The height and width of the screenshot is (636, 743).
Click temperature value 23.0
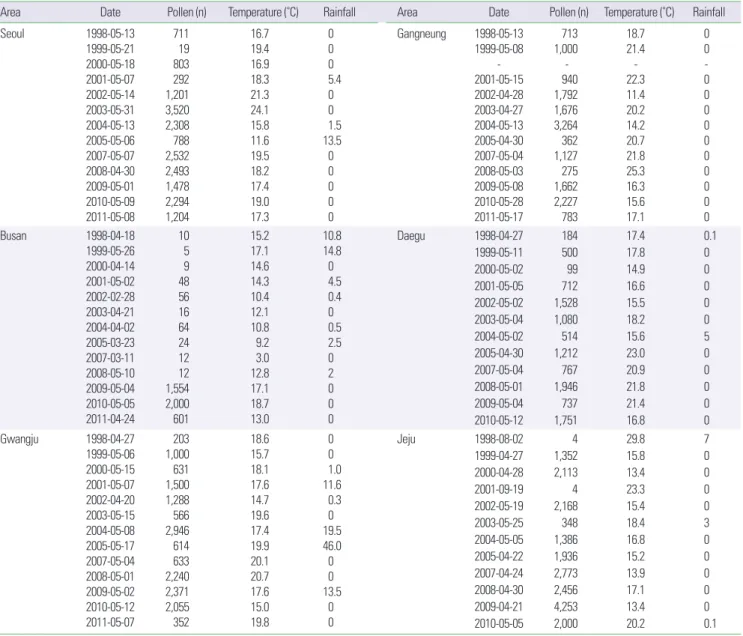635,354
